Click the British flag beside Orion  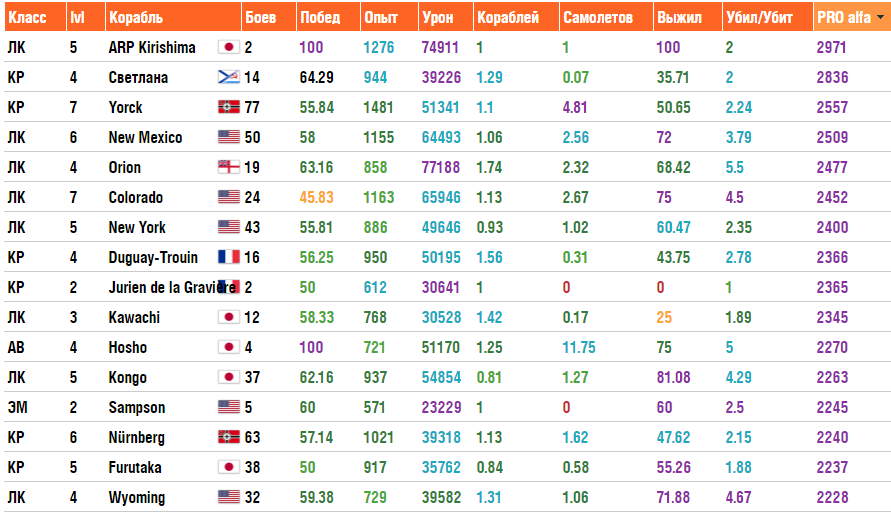click(x=228, y=168)
